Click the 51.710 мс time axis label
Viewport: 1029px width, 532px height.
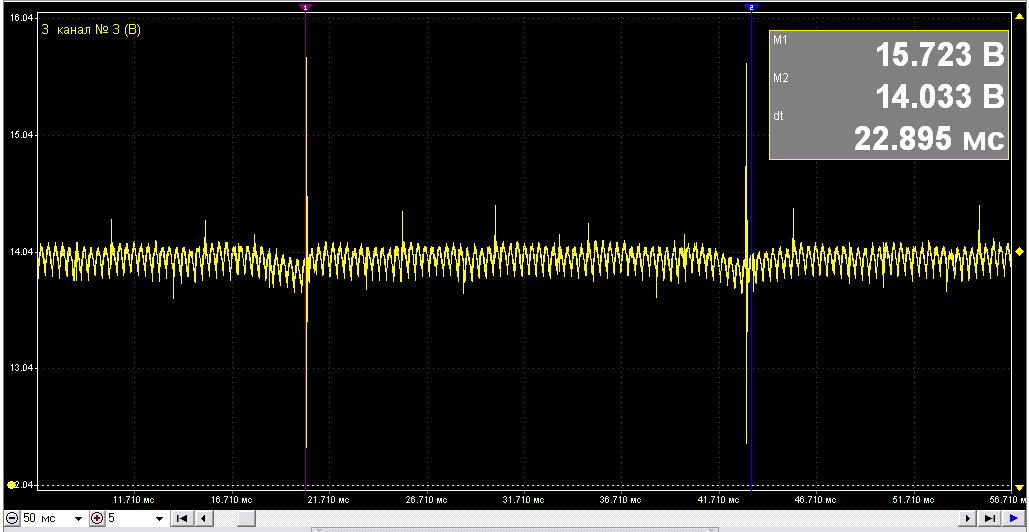(914, 500)
